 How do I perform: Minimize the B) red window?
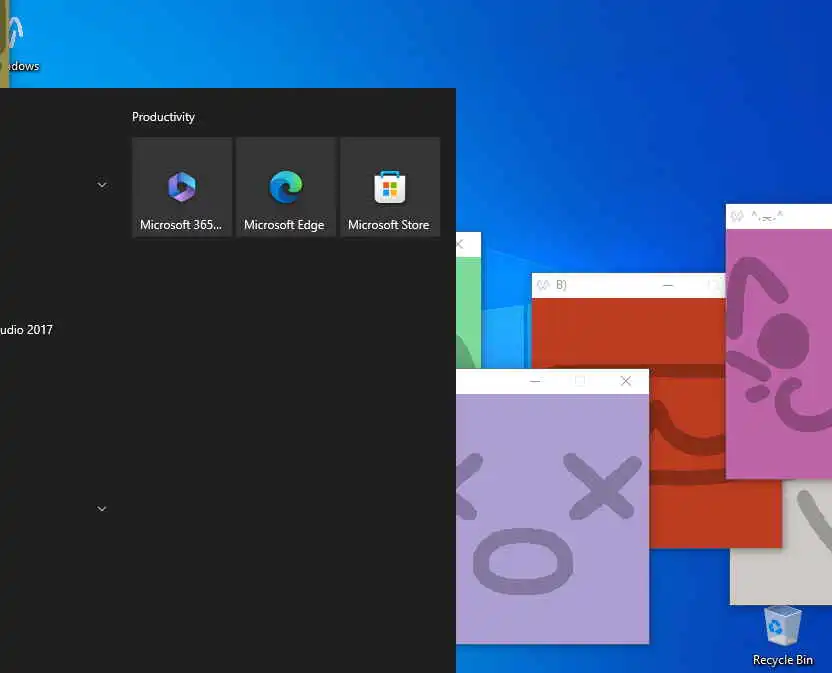coord(668,286)
